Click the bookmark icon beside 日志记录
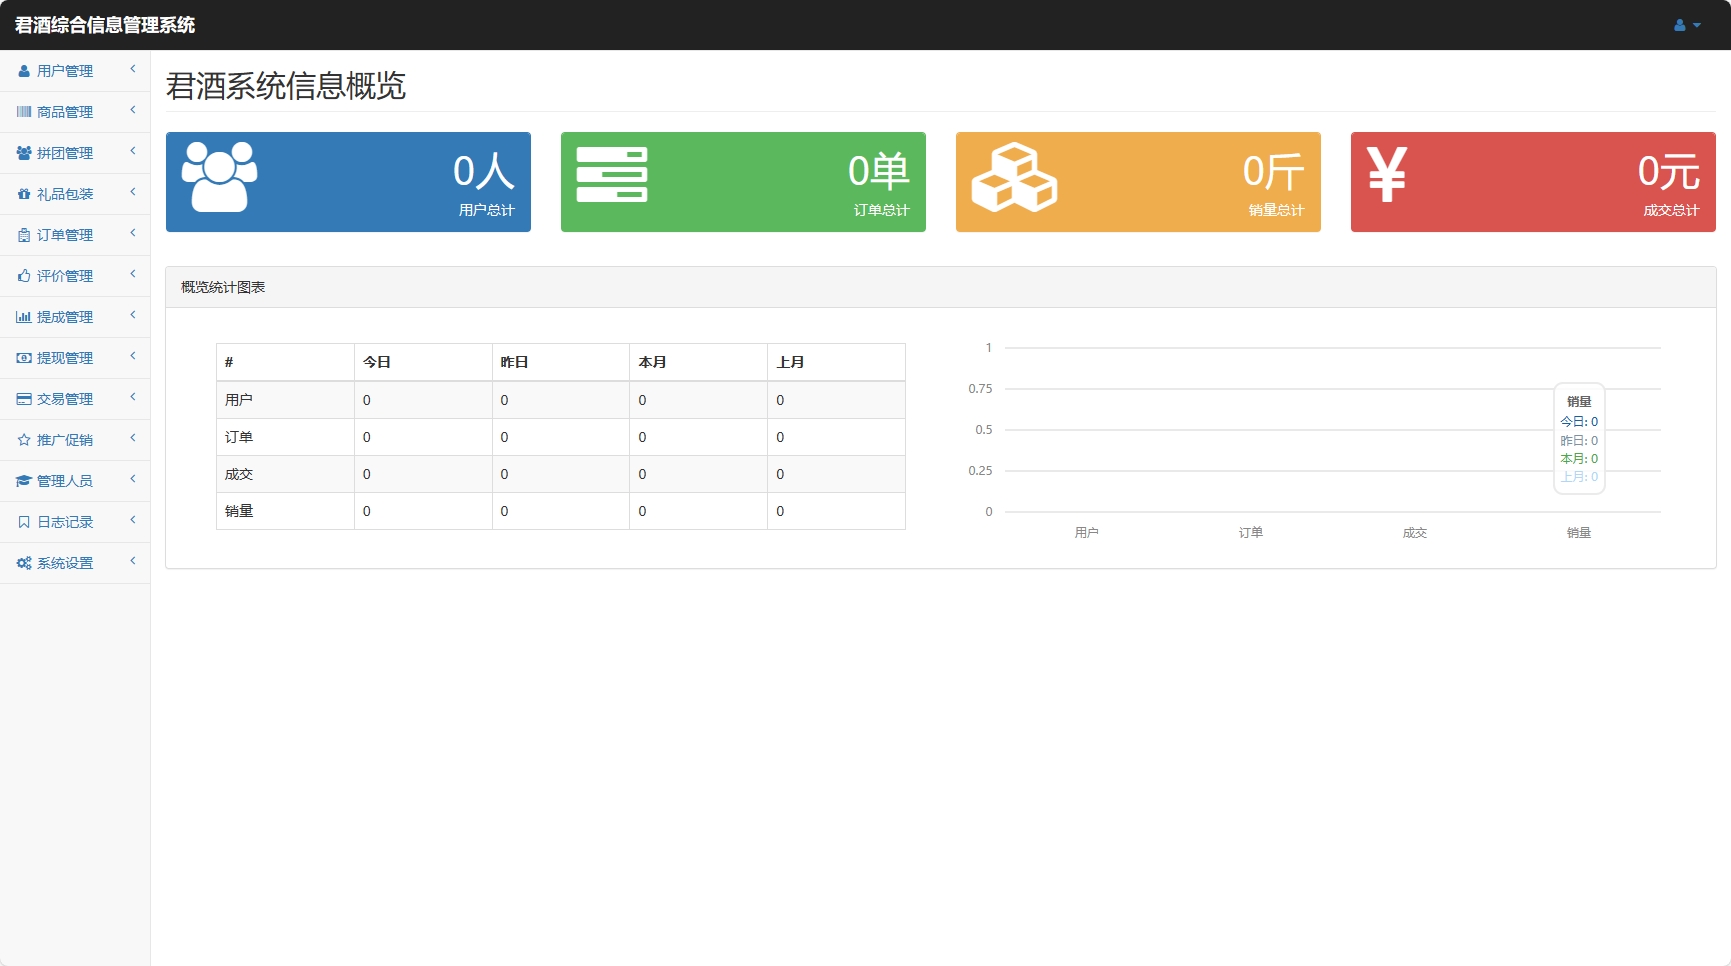The width and height of the screenshot is (1731, 966). pos(24,522)
